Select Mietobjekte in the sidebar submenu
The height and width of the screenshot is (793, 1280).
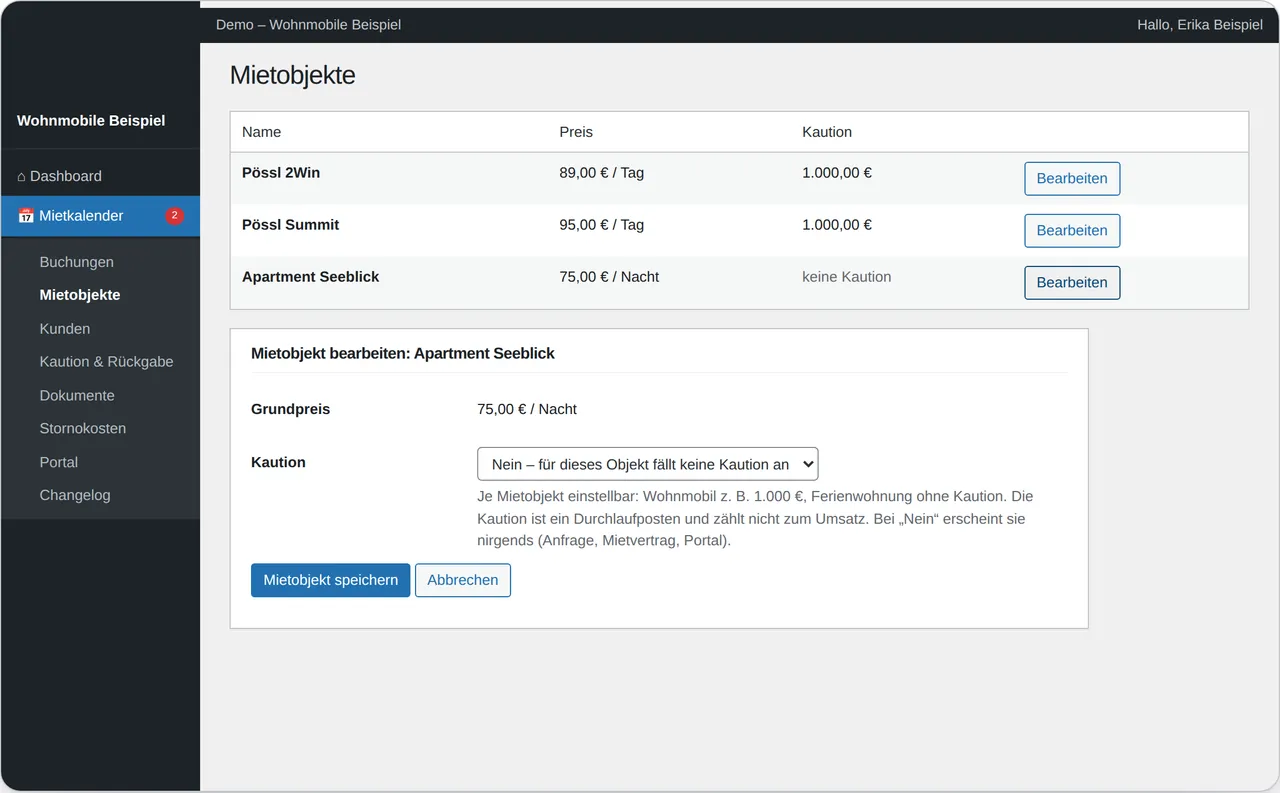click(x=80, y=295)
